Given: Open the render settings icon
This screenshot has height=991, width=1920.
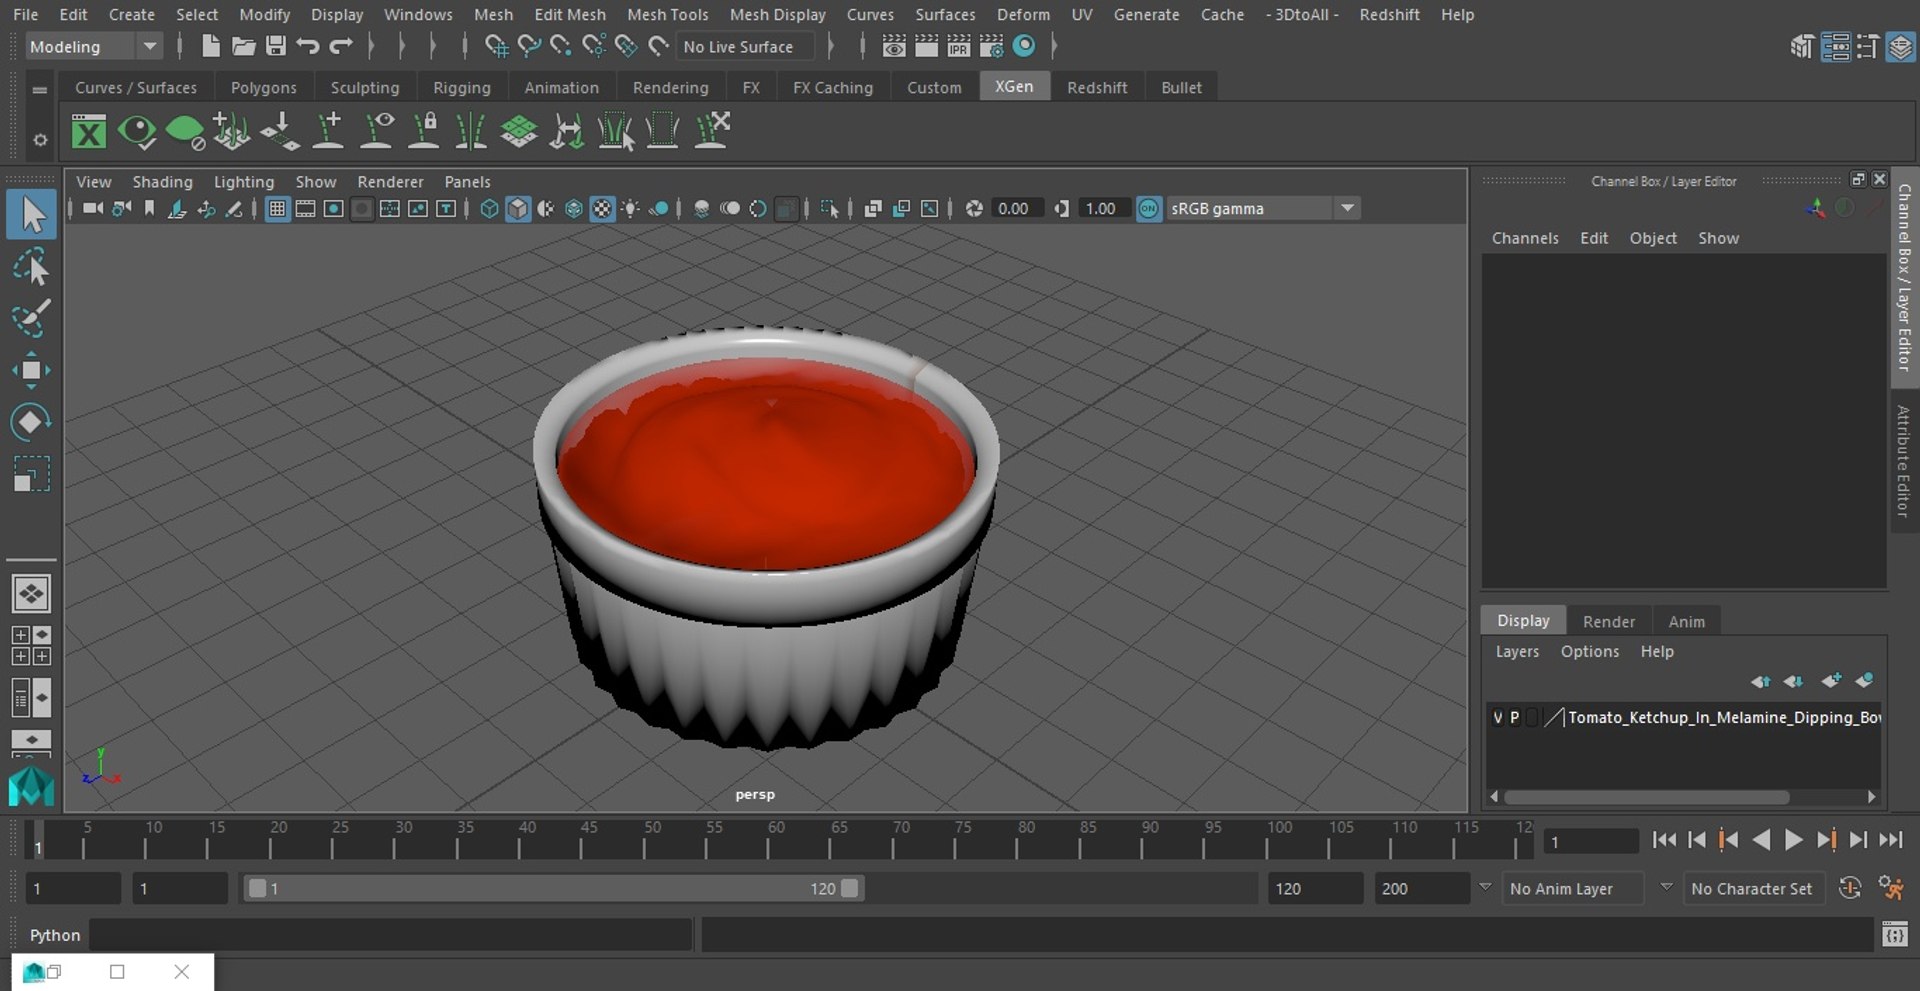Looking at the screenshot, I should 991,46.
